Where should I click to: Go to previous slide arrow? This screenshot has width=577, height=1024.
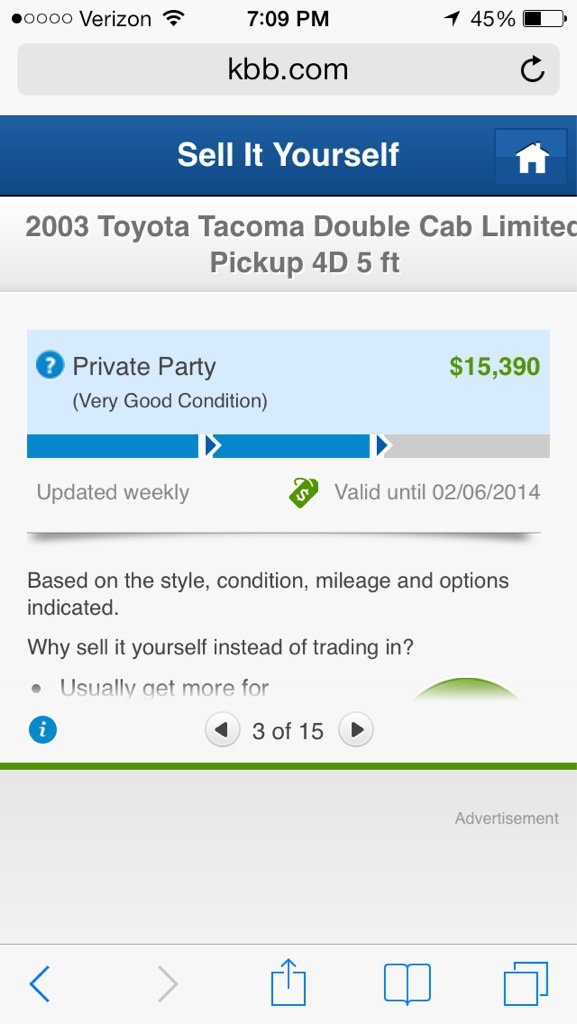pyautogui.click(x=223, y=729)
